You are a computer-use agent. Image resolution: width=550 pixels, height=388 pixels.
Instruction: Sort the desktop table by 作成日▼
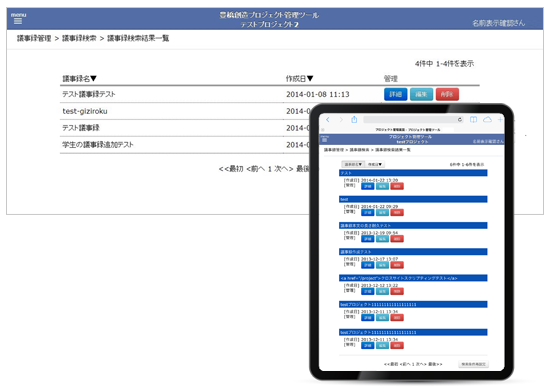(x=299, y=79)
